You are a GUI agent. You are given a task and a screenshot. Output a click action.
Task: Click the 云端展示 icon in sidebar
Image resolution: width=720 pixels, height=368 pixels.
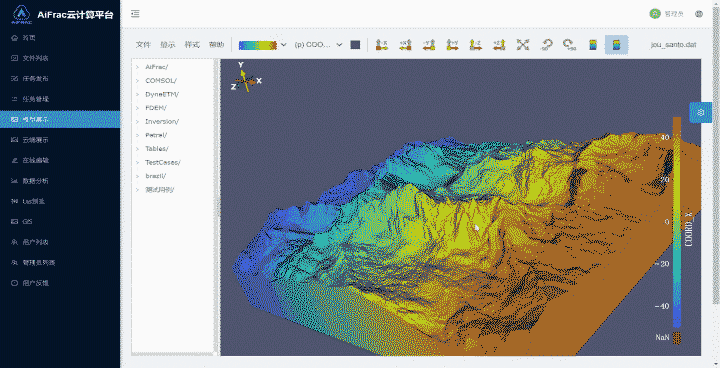tap(14, 140)
